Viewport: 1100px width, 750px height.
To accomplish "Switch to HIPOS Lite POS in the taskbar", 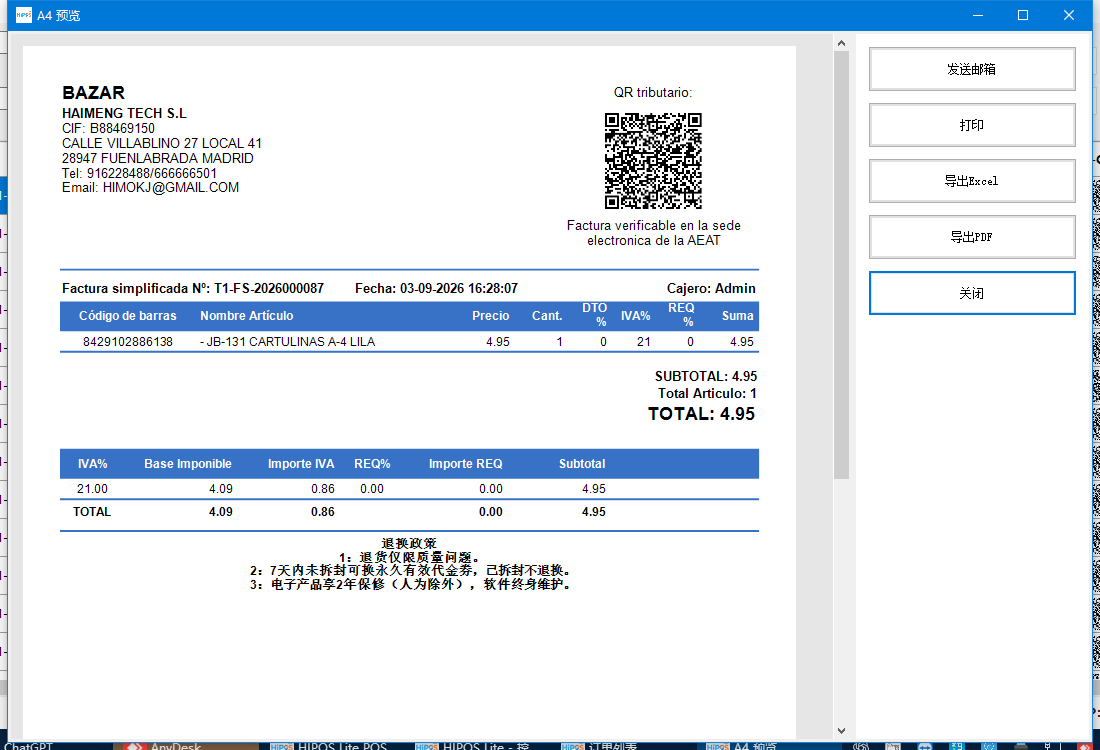I will (x=330, y=746).
